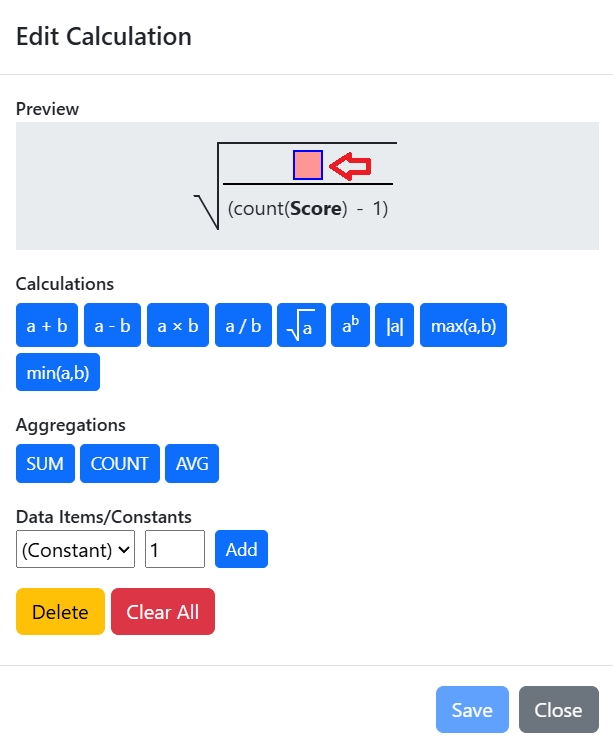The width and height of the screenshot is (613, 748).
Task: Insert the a to the power b operation
Action: point(350,325)
